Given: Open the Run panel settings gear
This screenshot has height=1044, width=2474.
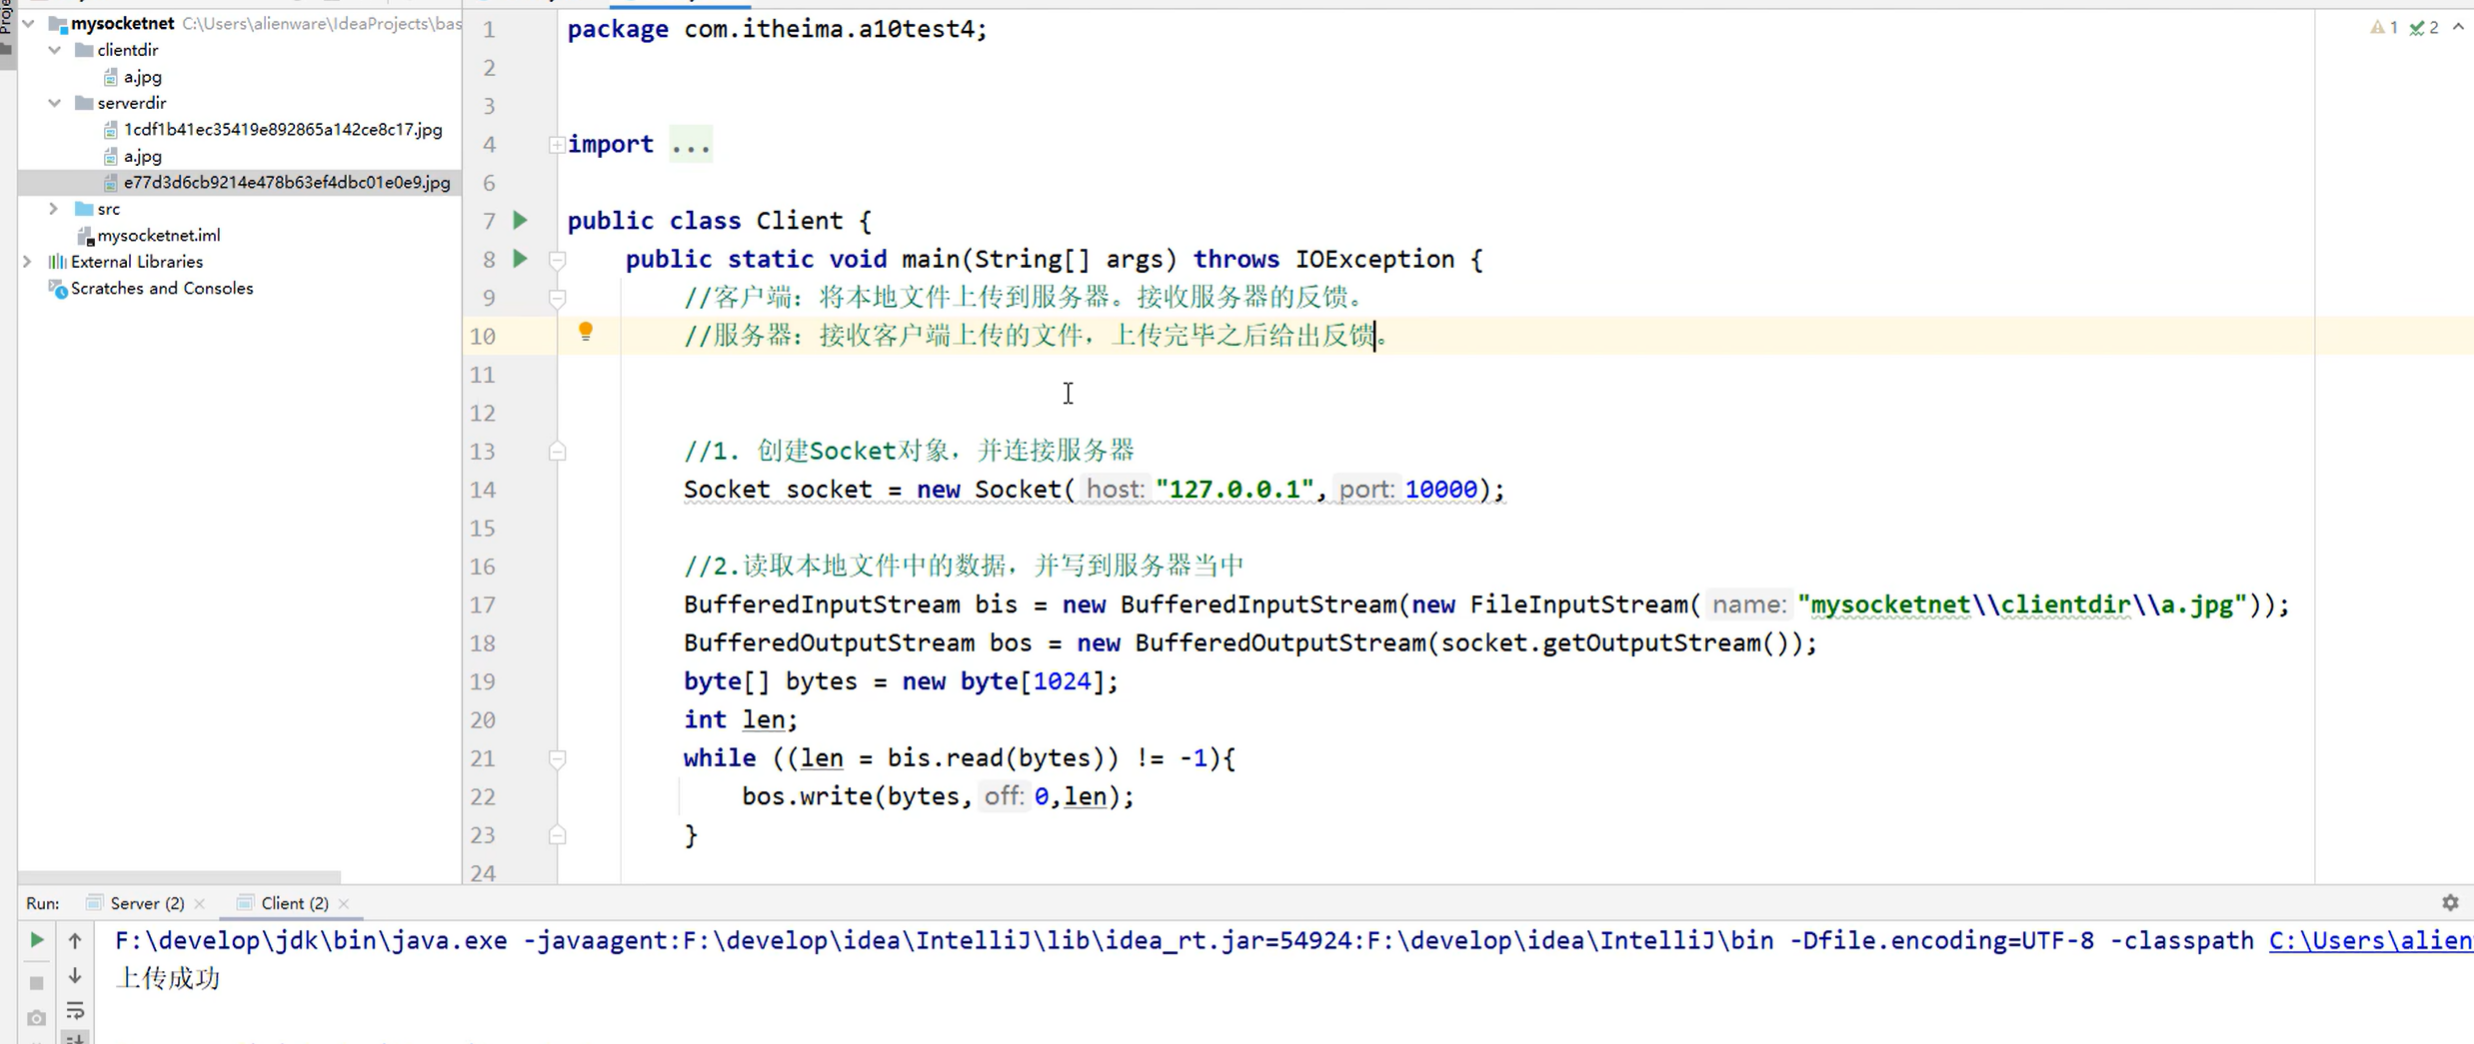Looking at the screenshot, I should click(x=2450, y=902).
